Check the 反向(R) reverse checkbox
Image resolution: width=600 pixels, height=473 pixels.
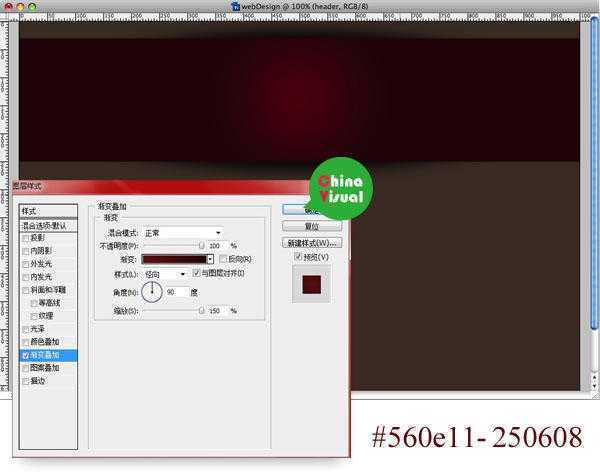223,259
